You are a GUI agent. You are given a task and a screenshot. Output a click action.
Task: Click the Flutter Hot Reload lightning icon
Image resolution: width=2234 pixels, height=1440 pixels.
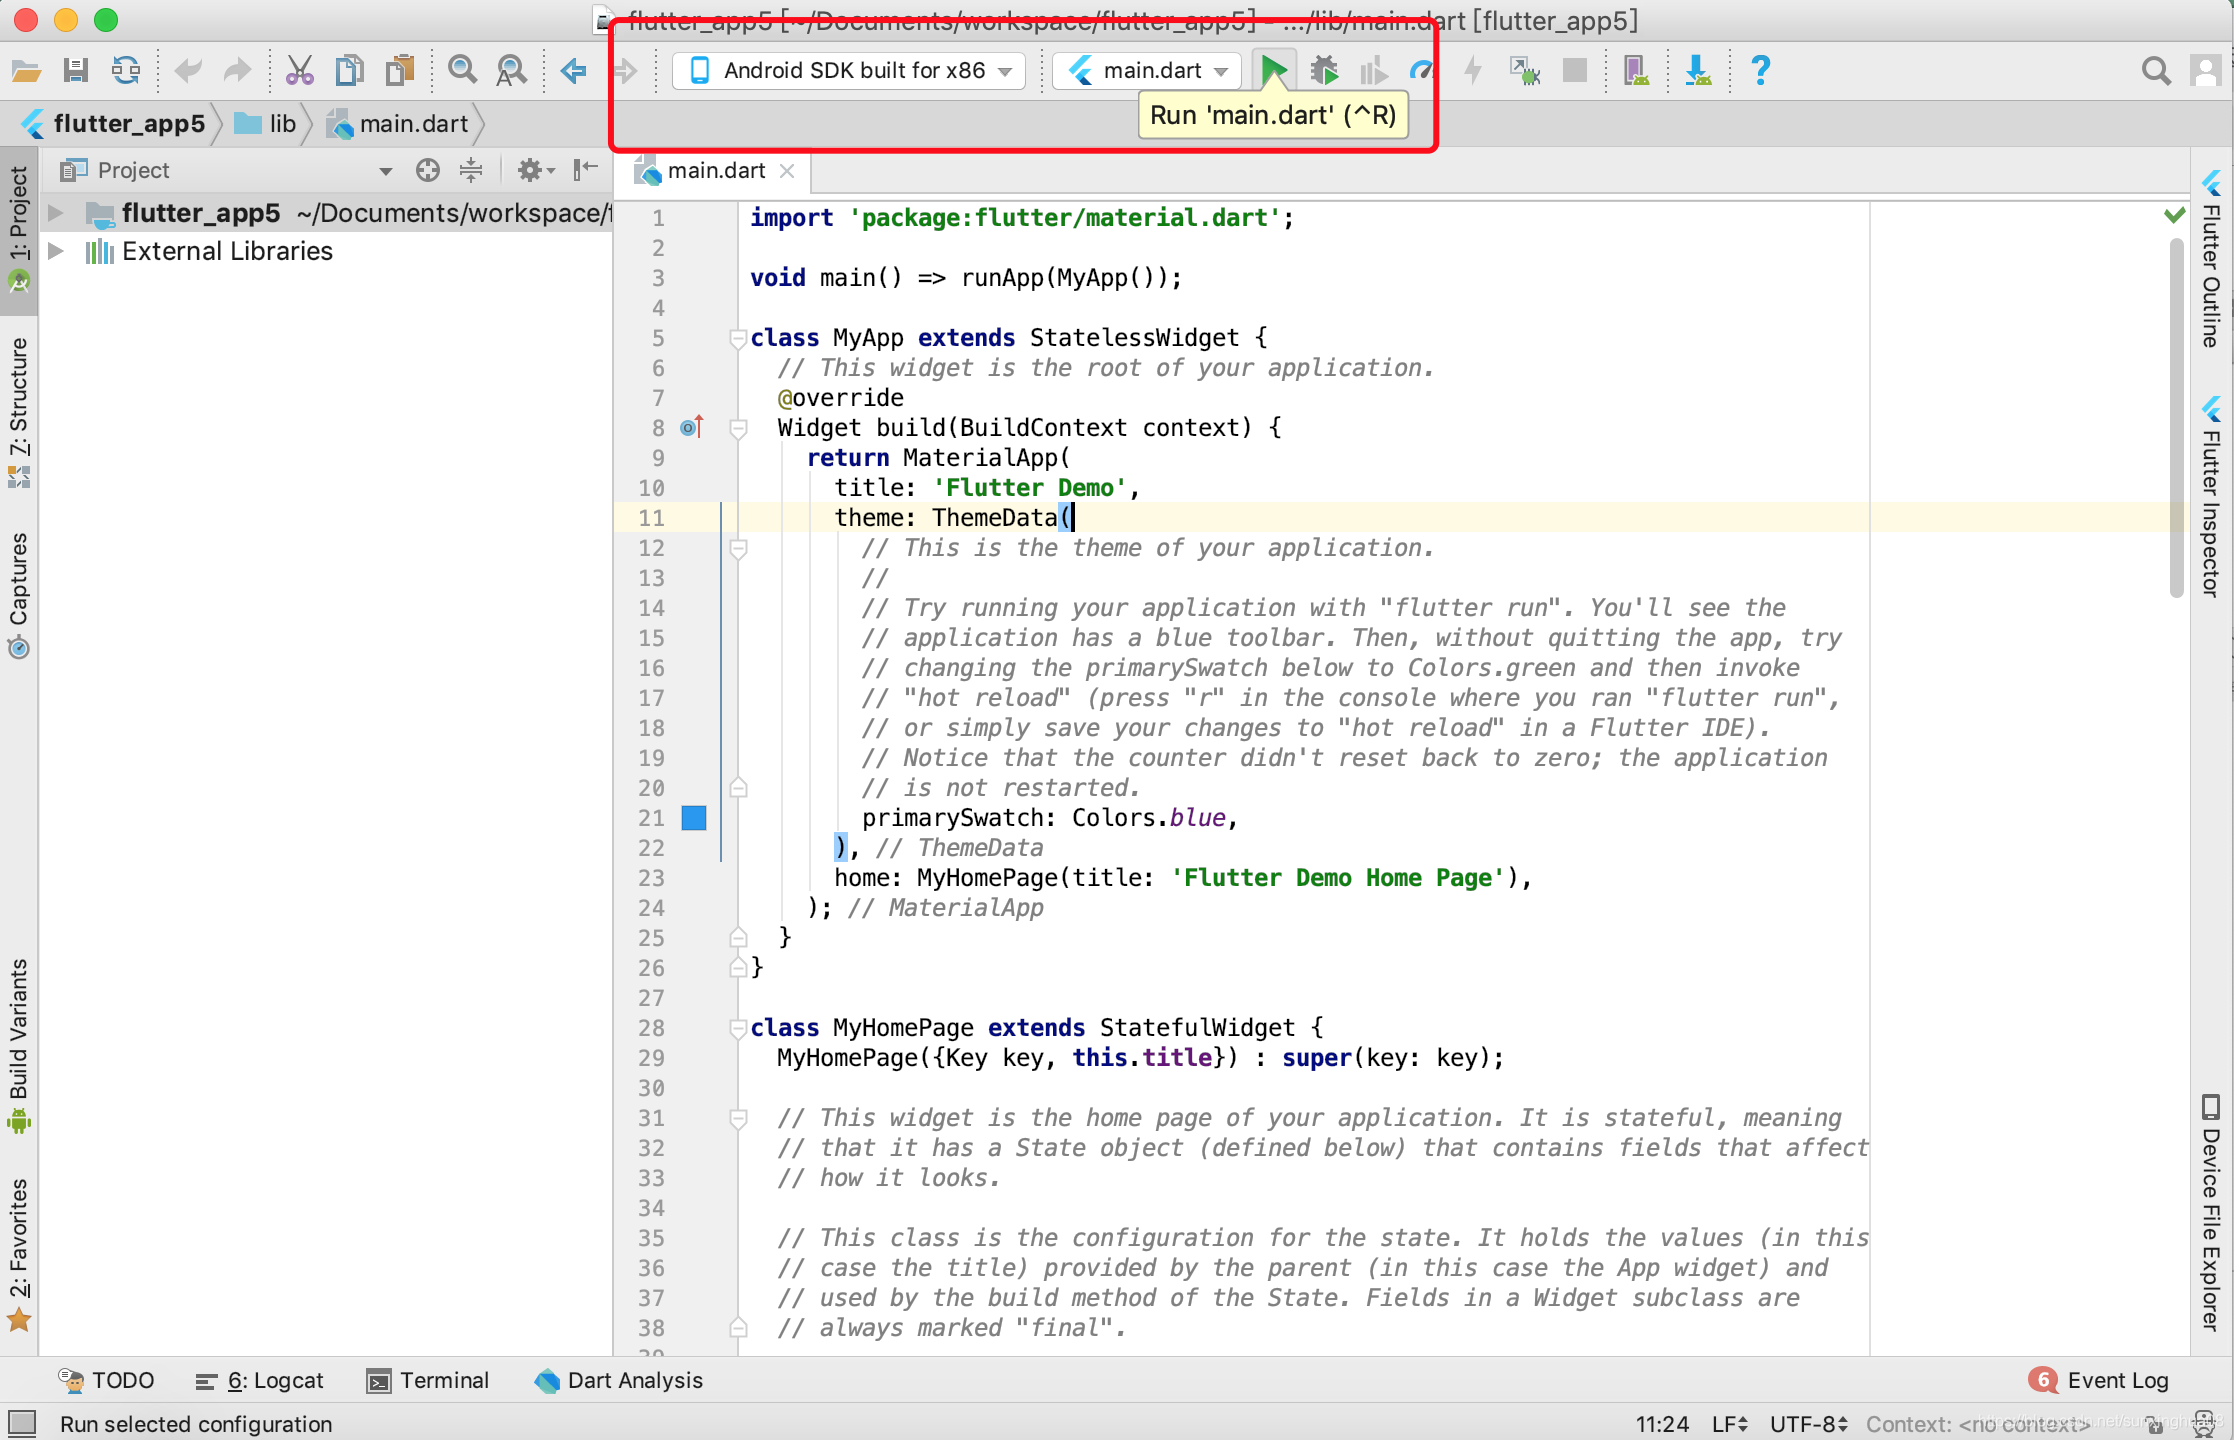[x=1473, y=70]
